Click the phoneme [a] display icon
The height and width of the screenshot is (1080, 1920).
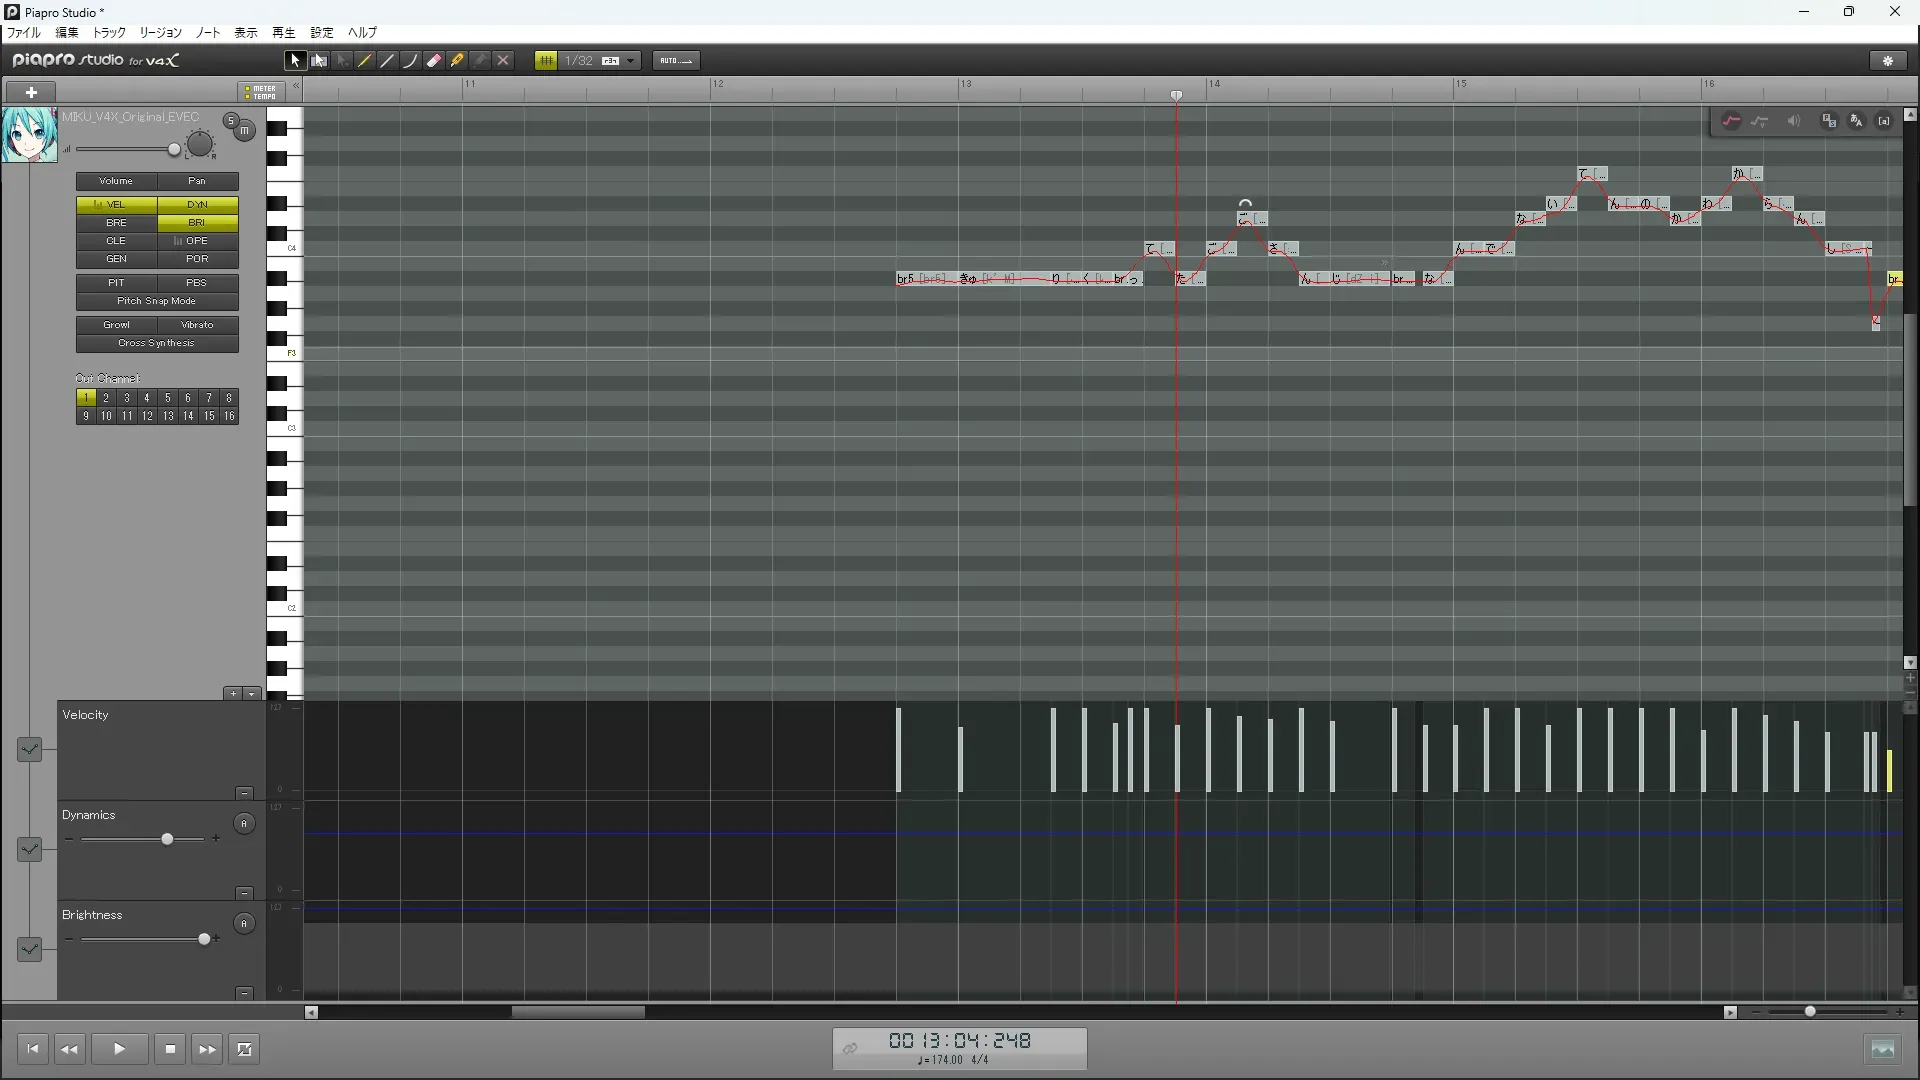[x=1884, y=121]
